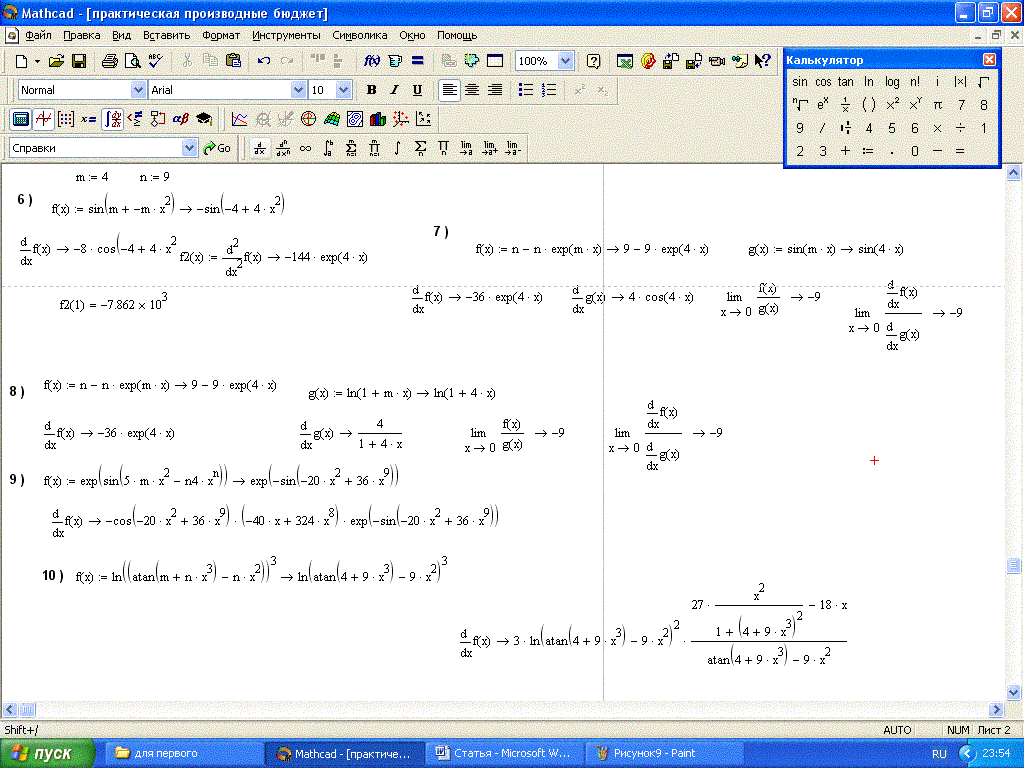Insert a derivative operator from Calculus toolbar
This screenshot has height=768, width=1024.
260,148
